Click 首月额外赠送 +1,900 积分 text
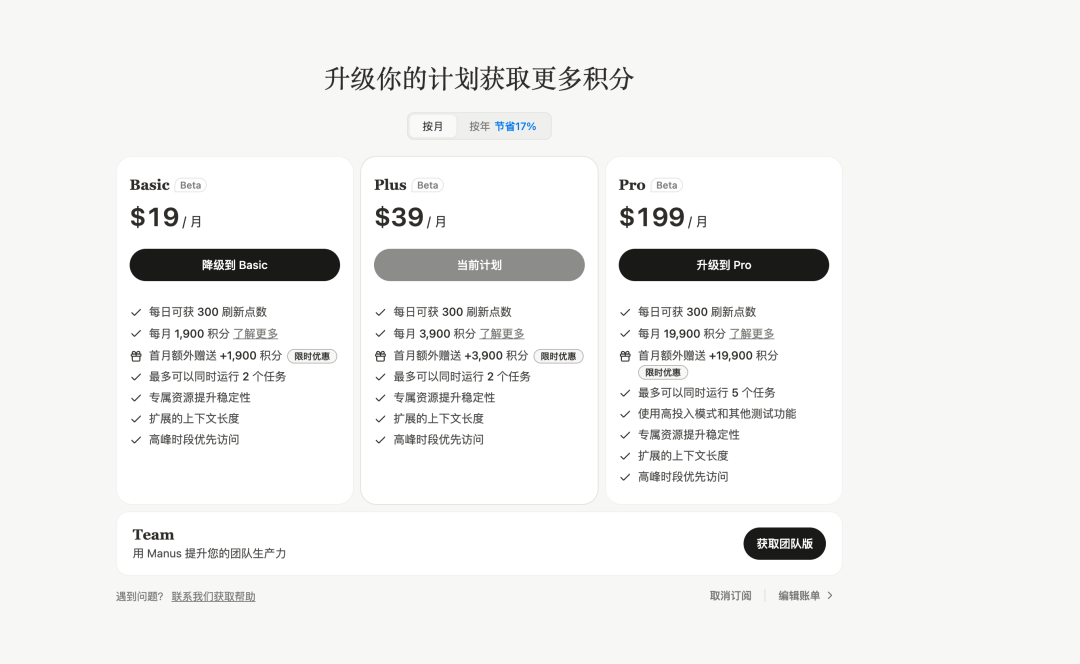This screenshot has width=1080, height=664. click(216, 355)
